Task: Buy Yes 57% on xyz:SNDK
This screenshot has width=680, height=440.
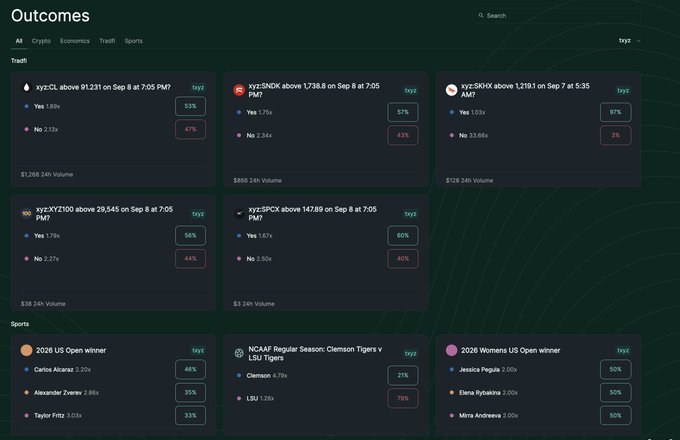Action: pos(403,112)
